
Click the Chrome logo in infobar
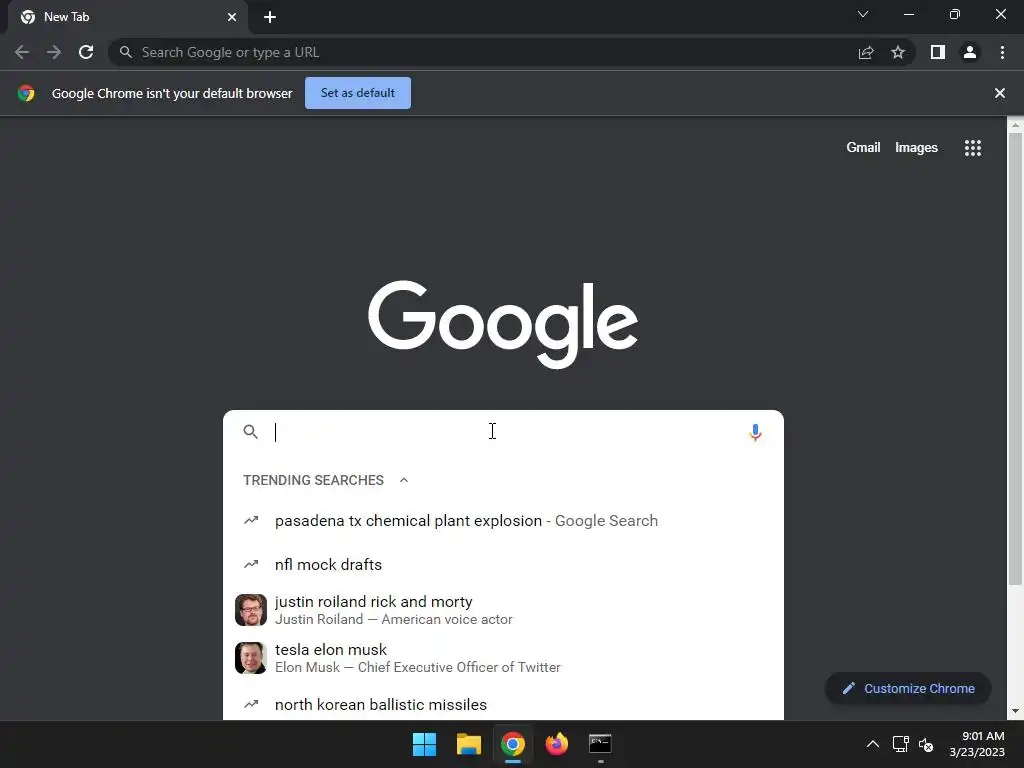click(x=26, y=93)
